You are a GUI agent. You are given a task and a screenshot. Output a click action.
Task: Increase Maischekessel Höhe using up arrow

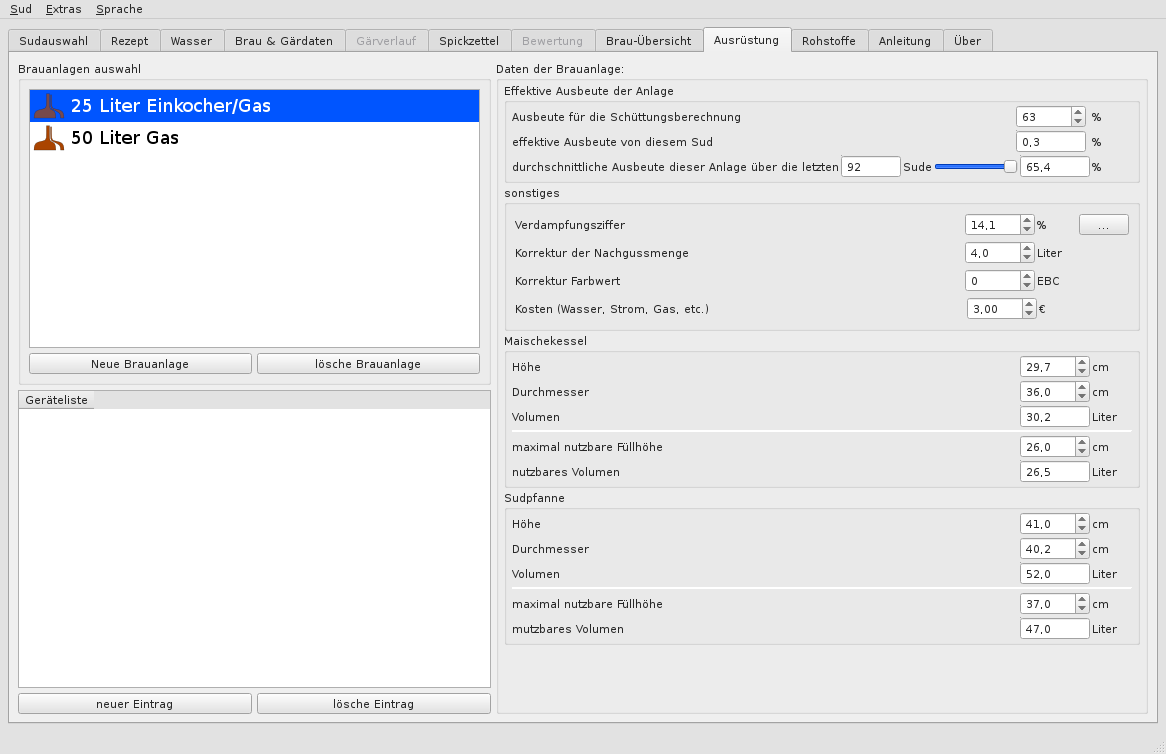click(1081, 362)
